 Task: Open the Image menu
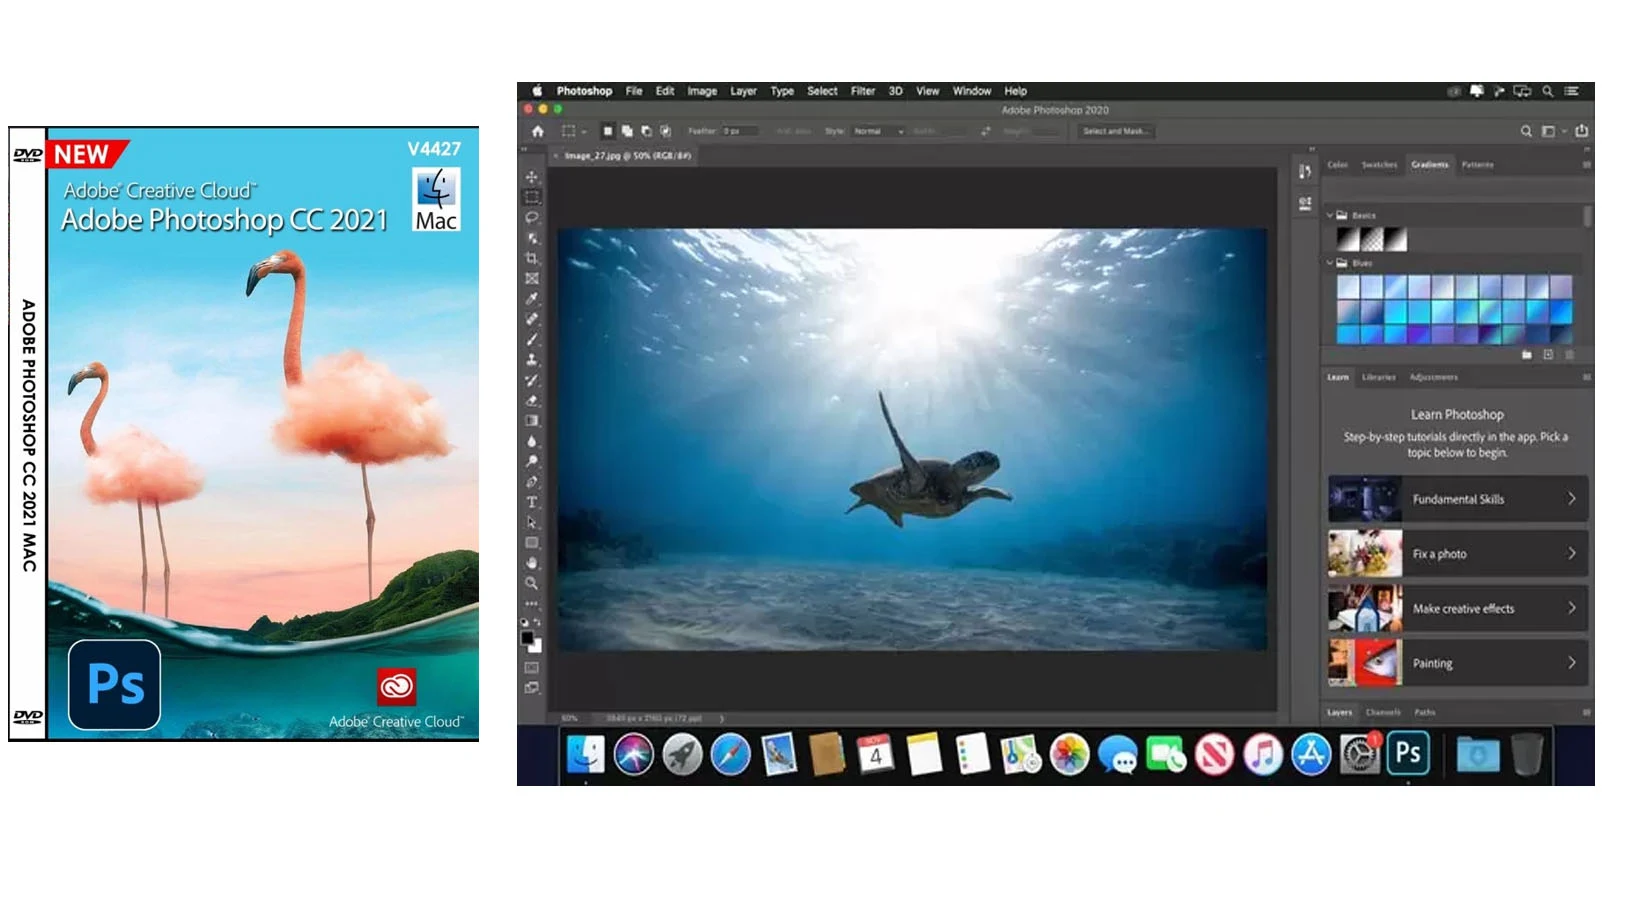point(702,91)
